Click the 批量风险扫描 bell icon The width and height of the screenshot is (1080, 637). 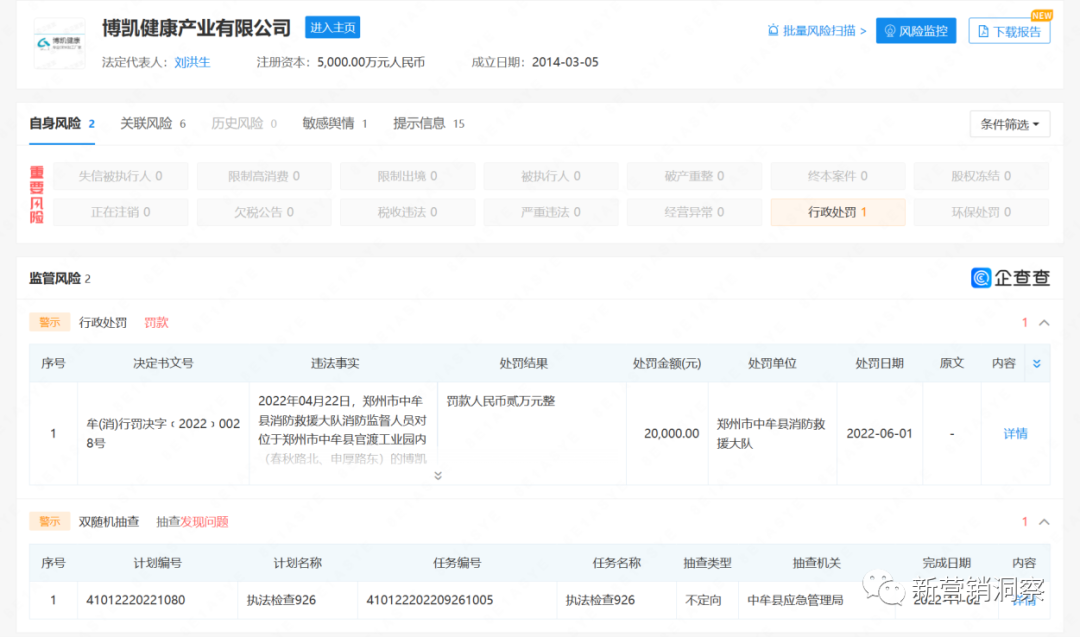coord(773,30)
